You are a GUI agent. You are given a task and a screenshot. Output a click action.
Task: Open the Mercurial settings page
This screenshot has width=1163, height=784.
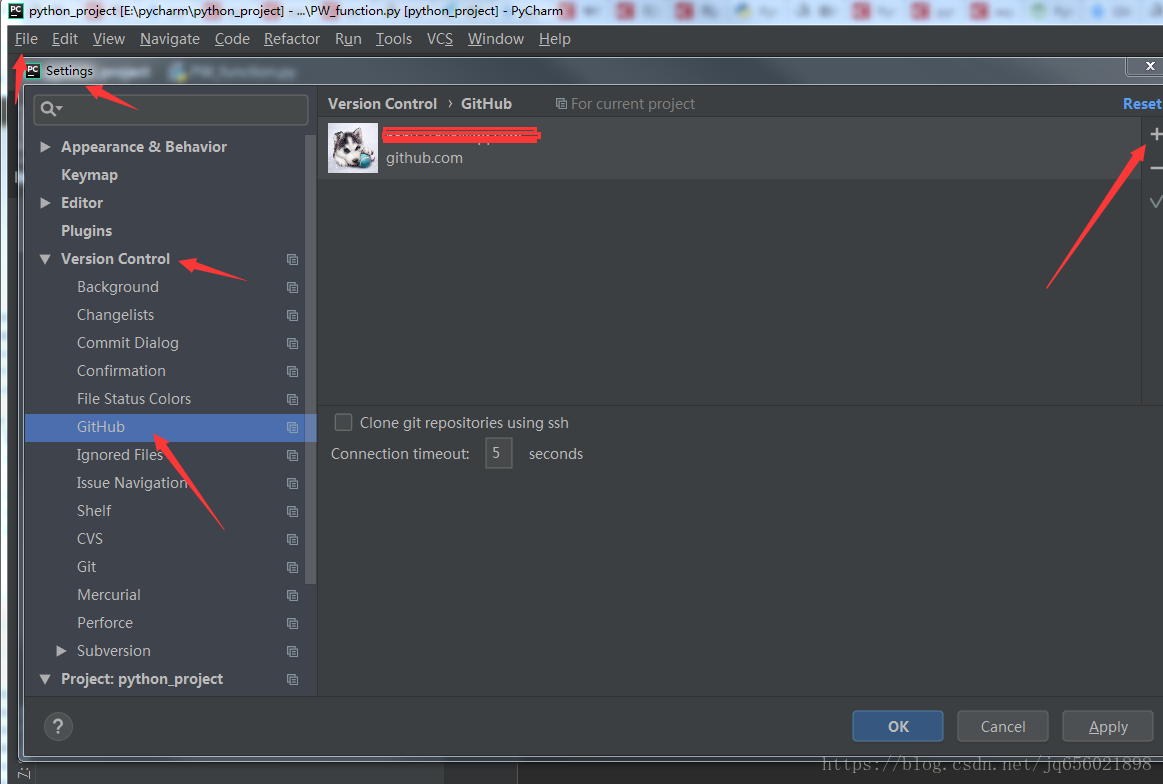[108, 595]
